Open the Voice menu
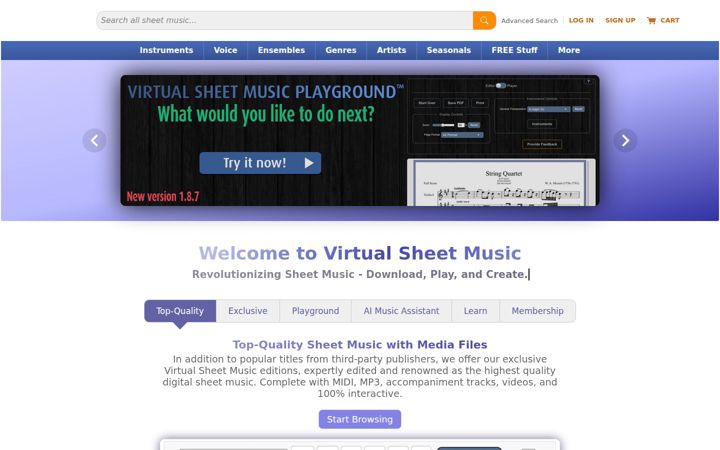Screen dimensions: 720x450 (x=225, y=50)
